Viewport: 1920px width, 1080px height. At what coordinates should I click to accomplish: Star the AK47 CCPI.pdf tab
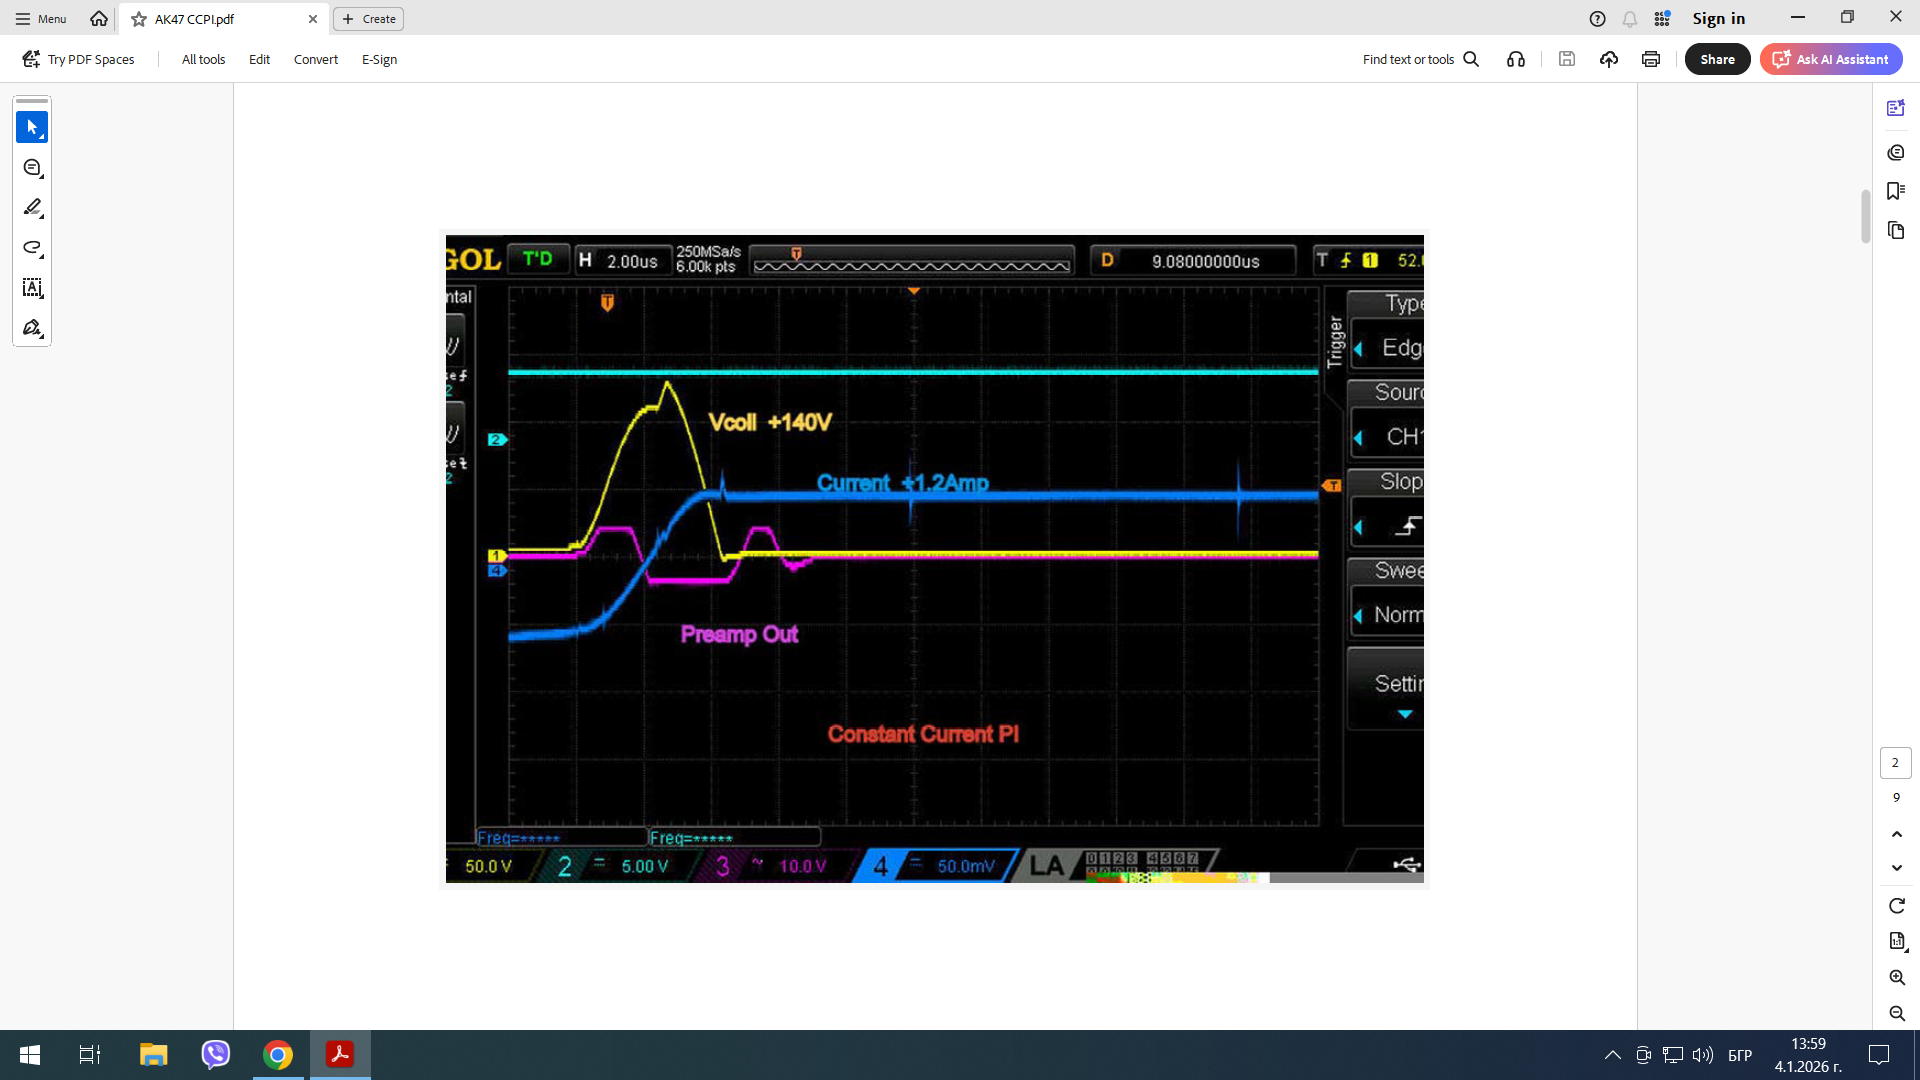click(x=139, y=19)
